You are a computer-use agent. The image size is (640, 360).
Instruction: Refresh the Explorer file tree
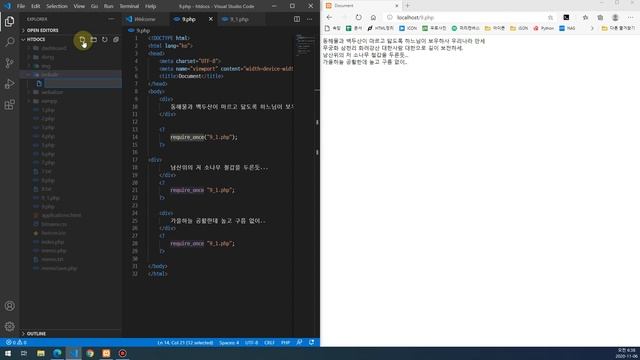(x=105, y=40)
